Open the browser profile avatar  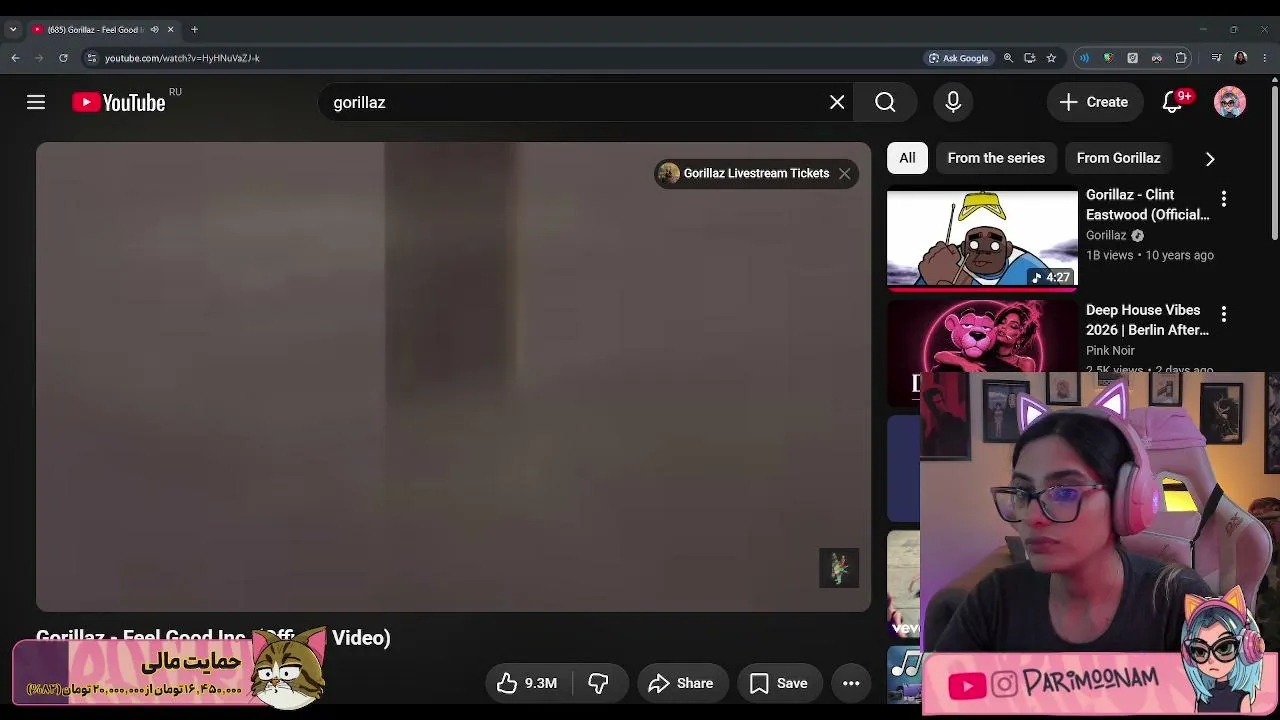[1241, 58]
